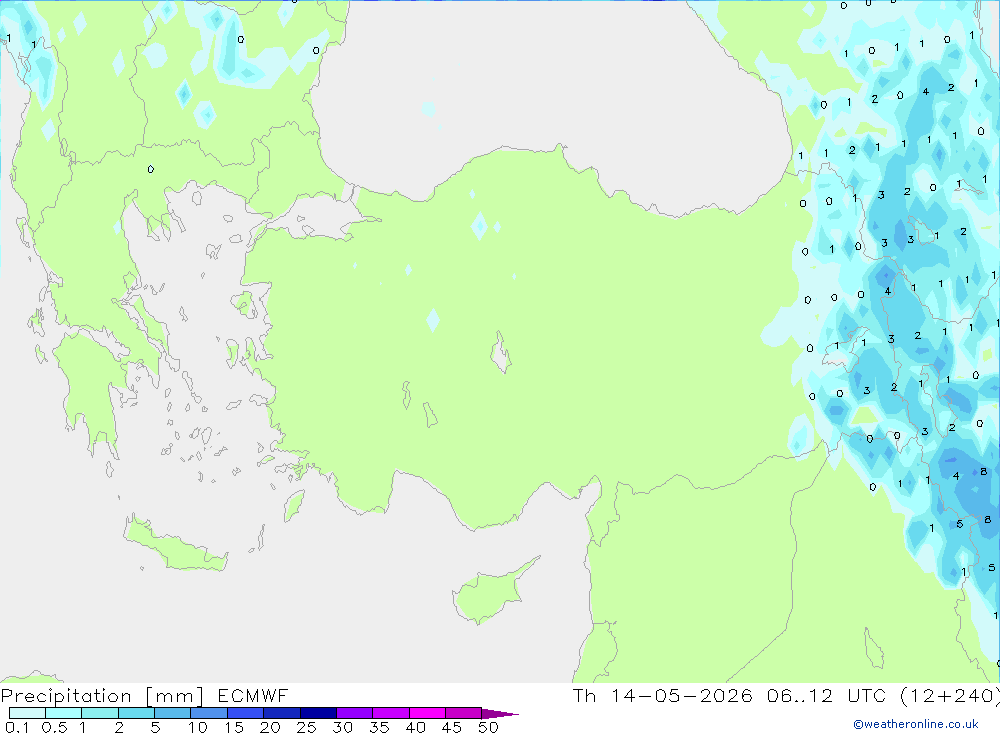1000x733 pixels.
Task: Click the arrow tip above 50 on legend
Action: (500, 714)
